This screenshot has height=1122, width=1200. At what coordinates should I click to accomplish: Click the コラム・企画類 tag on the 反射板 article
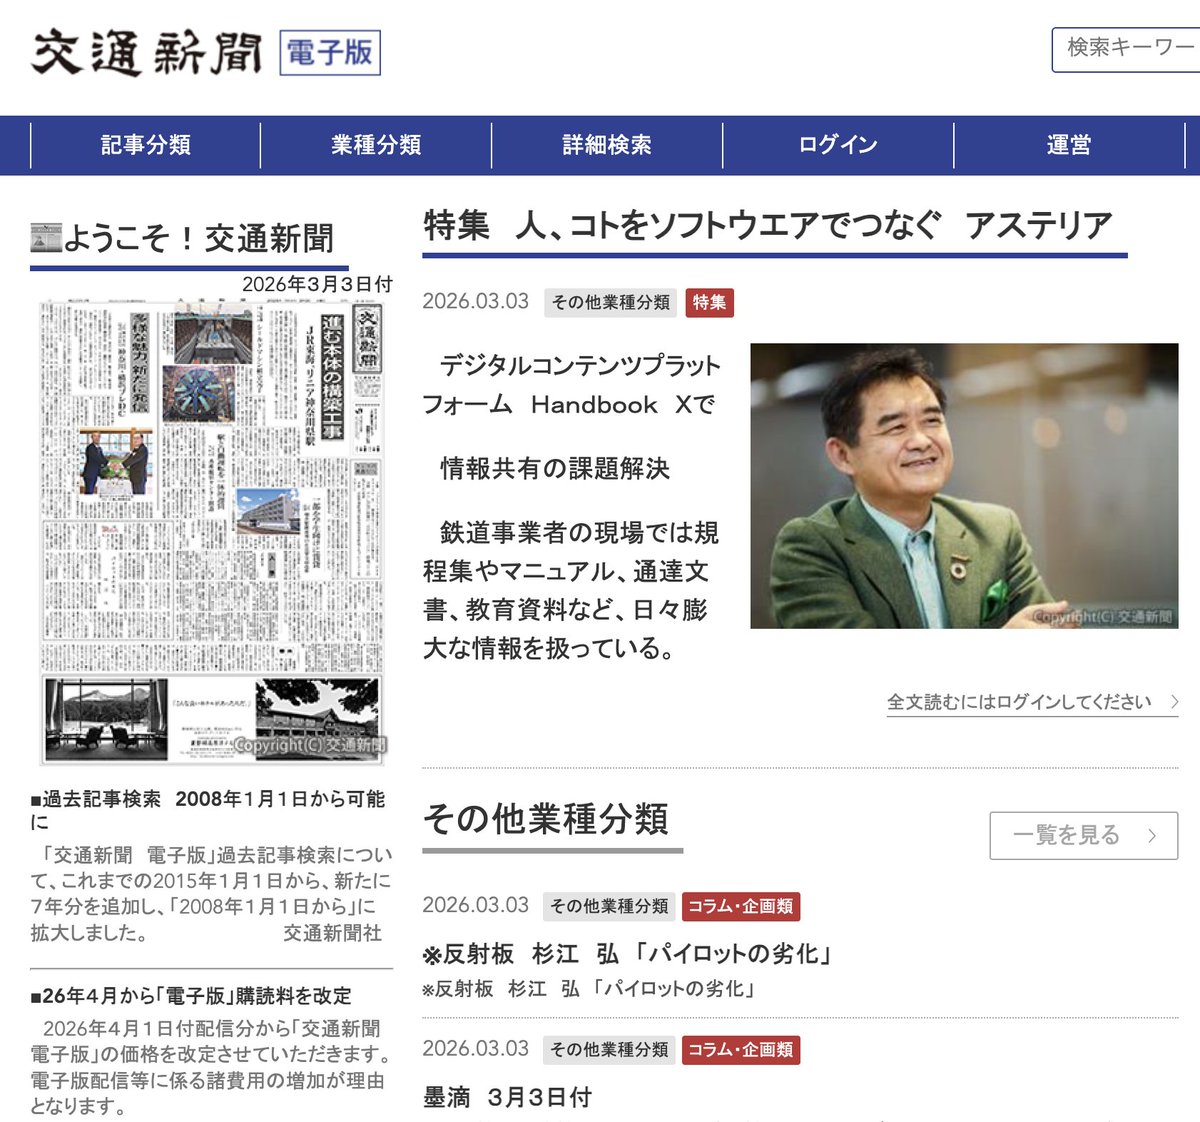[741, 906]
